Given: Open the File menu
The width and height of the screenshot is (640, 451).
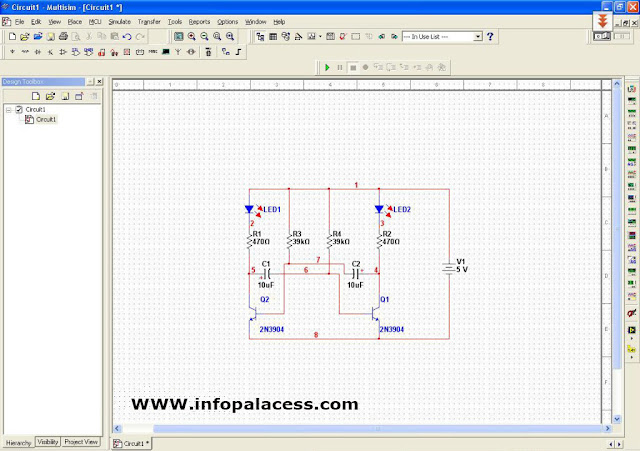Looking at the screenshot, I should pos(19,22).
